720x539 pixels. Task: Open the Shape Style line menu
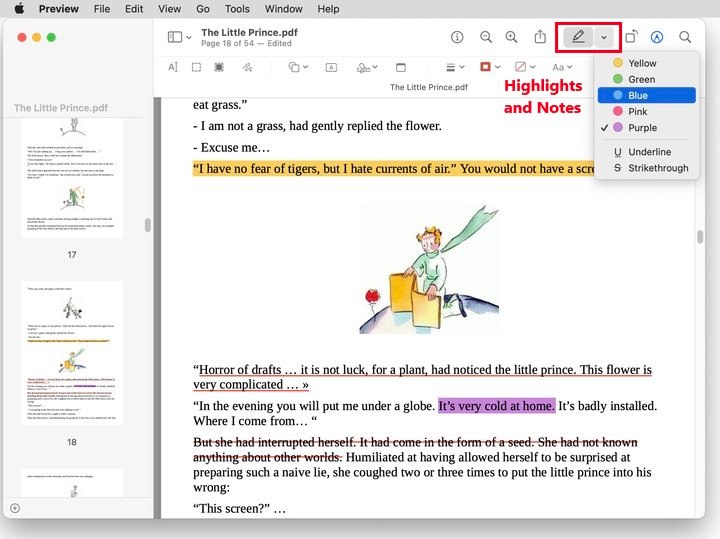[x=455, y=67]
